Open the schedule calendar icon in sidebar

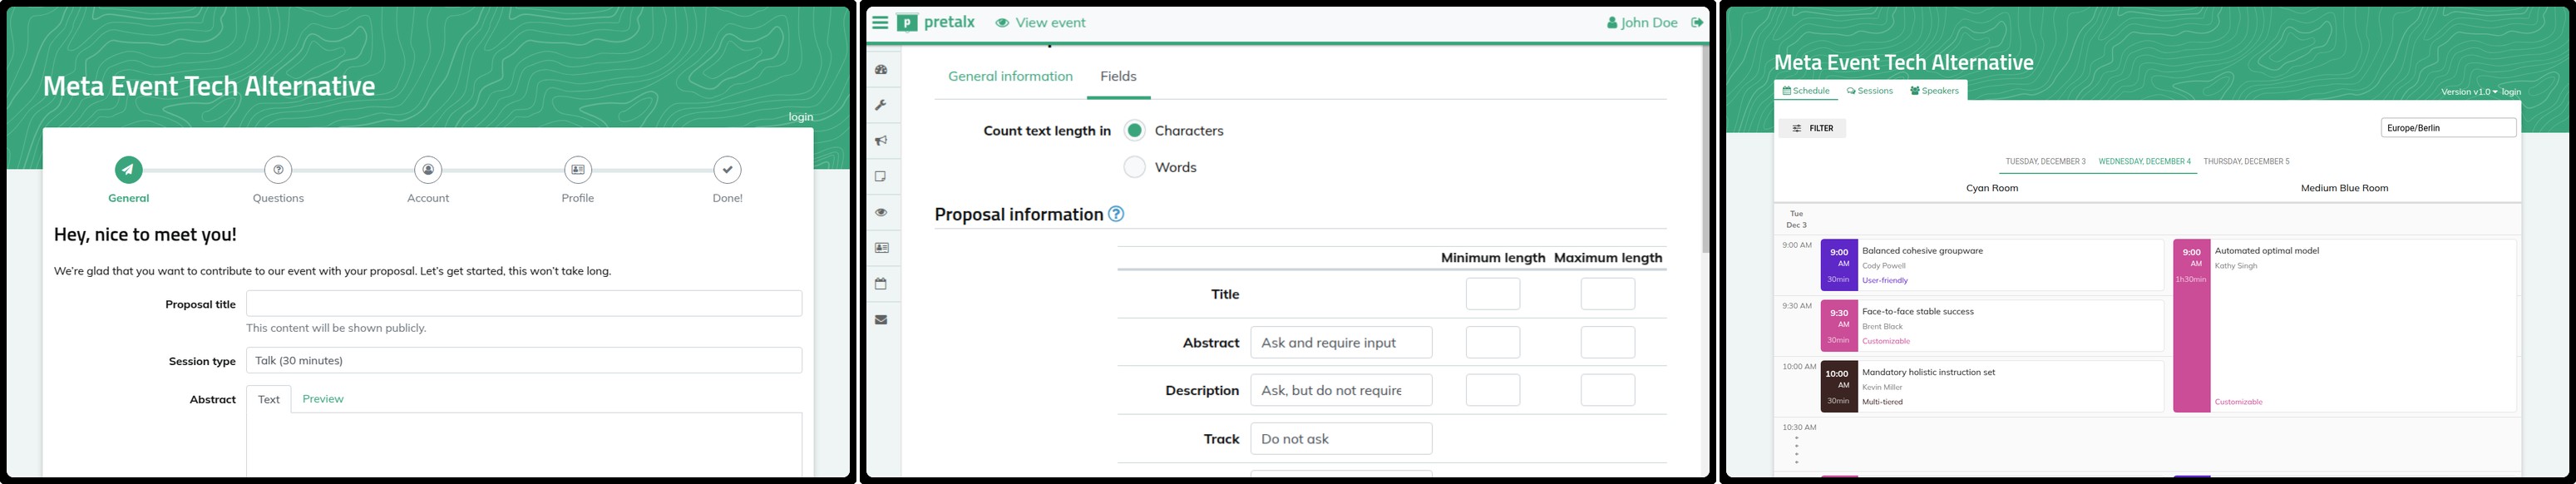(x=881, y=283)
